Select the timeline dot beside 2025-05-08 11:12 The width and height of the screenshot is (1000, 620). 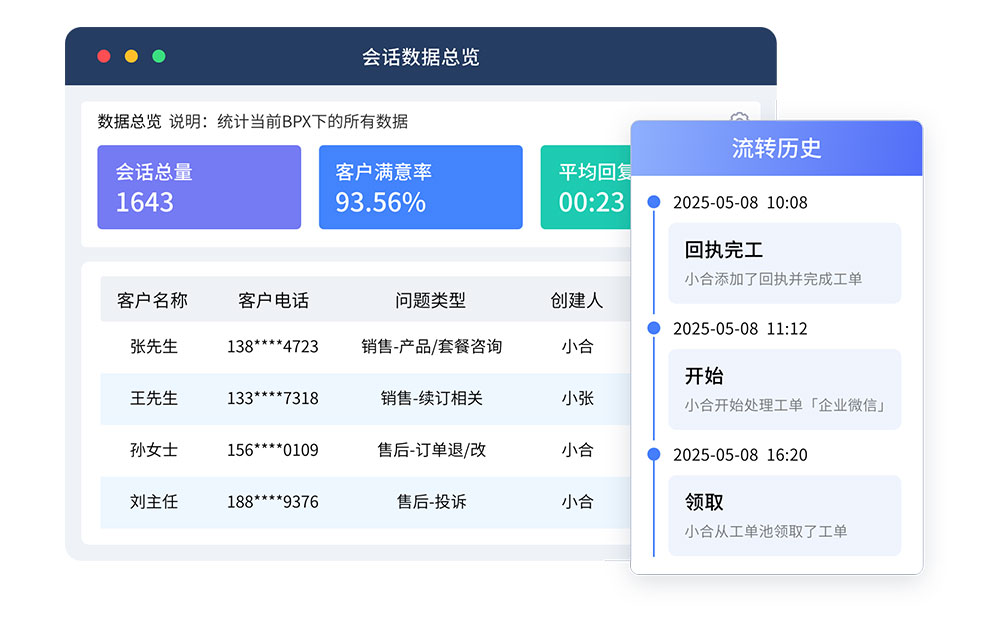654,328
